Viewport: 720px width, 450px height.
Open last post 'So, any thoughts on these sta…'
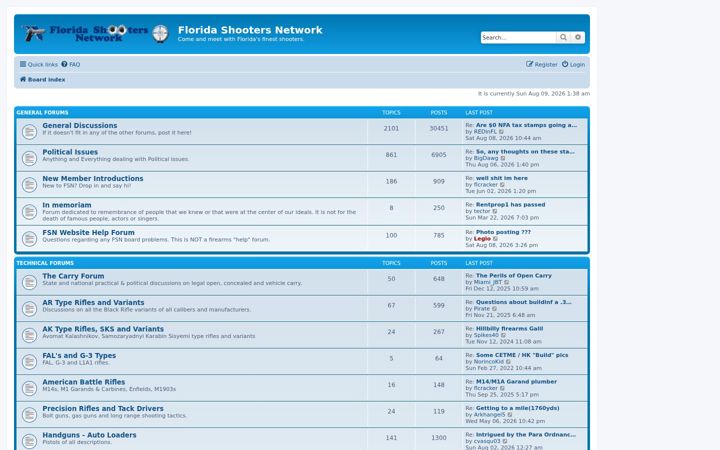pos(525,152)
